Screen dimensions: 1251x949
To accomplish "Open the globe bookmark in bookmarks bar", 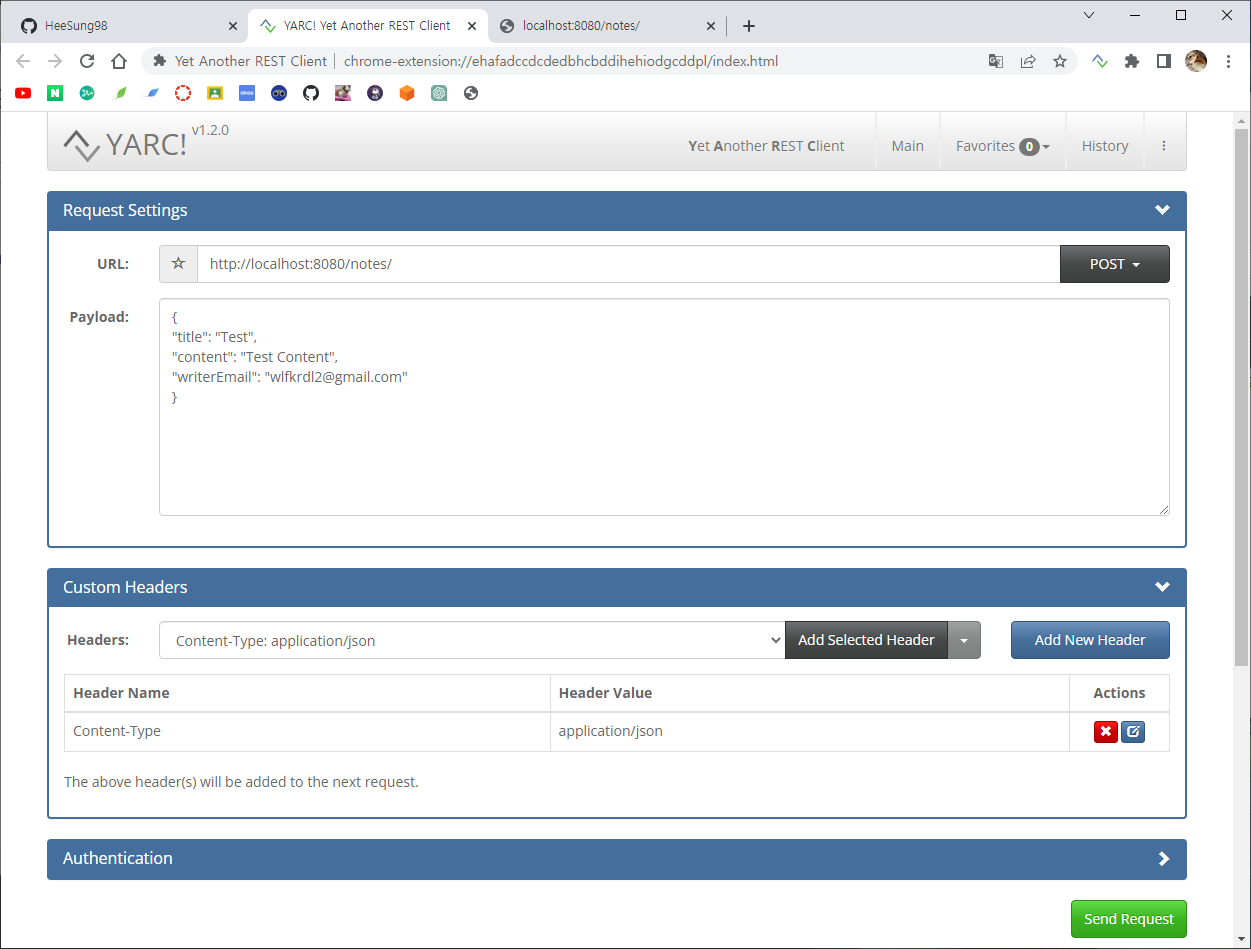I will click(x=471, y=93).
